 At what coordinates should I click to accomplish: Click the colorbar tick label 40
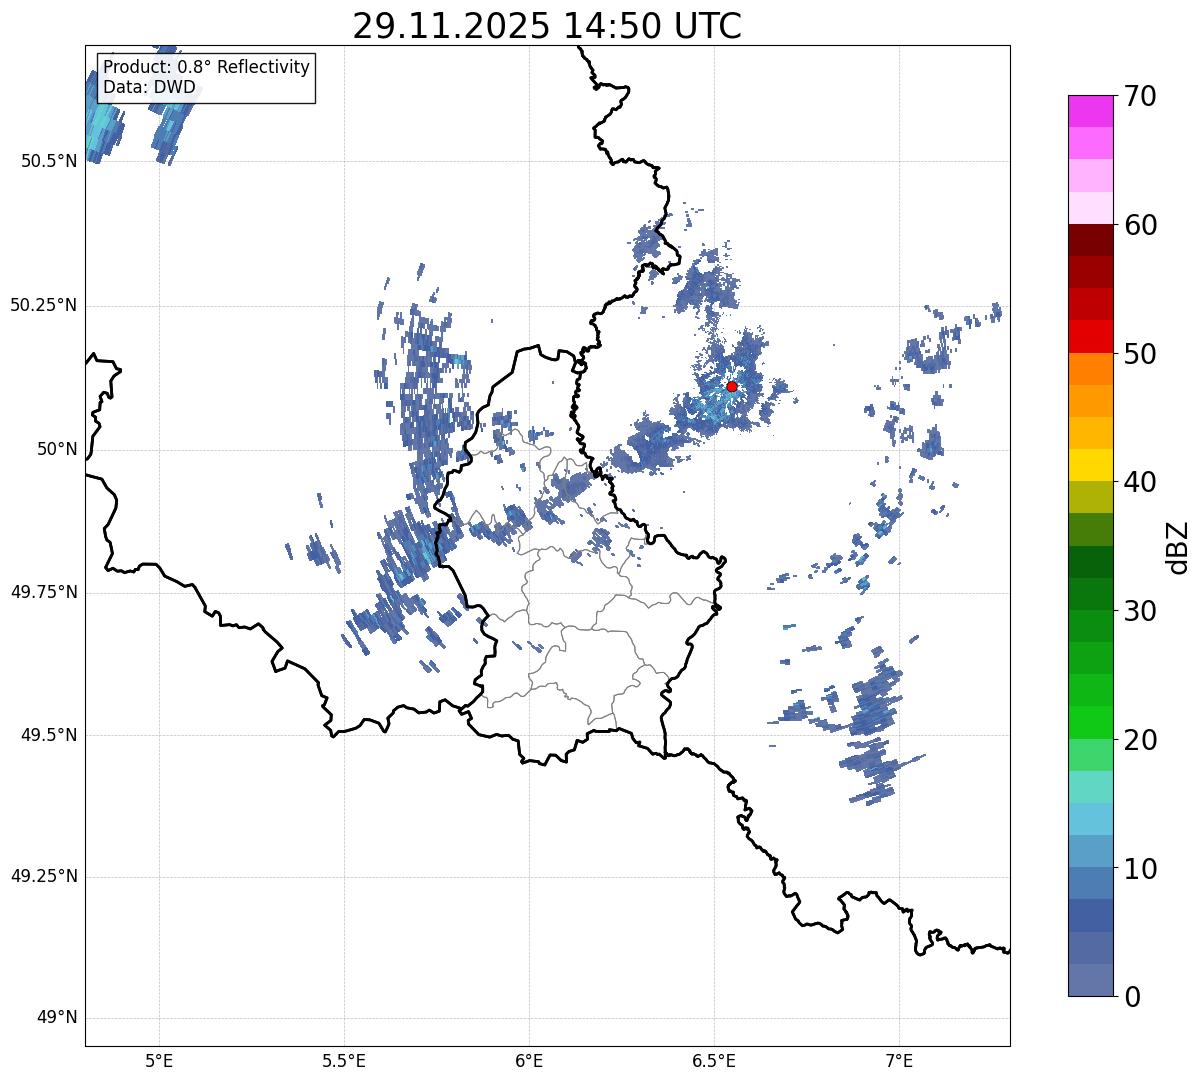pos(1140,482)
